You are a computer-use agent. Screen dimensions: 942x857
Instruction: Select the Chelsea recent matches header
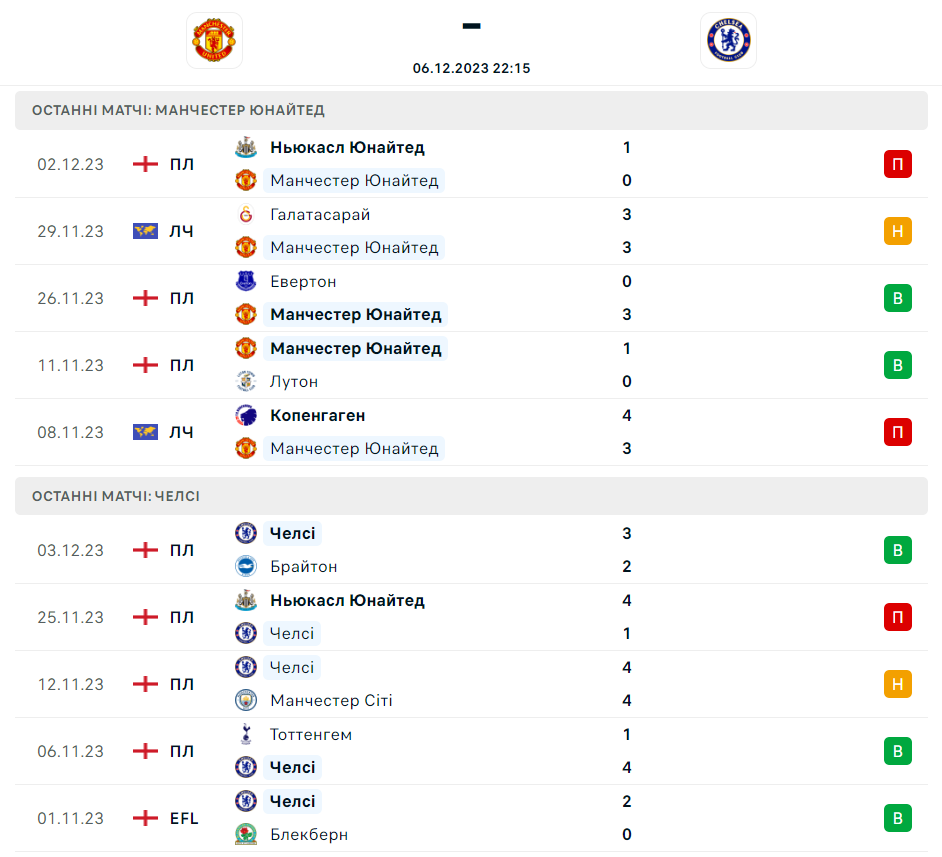[x=116, y=496]
